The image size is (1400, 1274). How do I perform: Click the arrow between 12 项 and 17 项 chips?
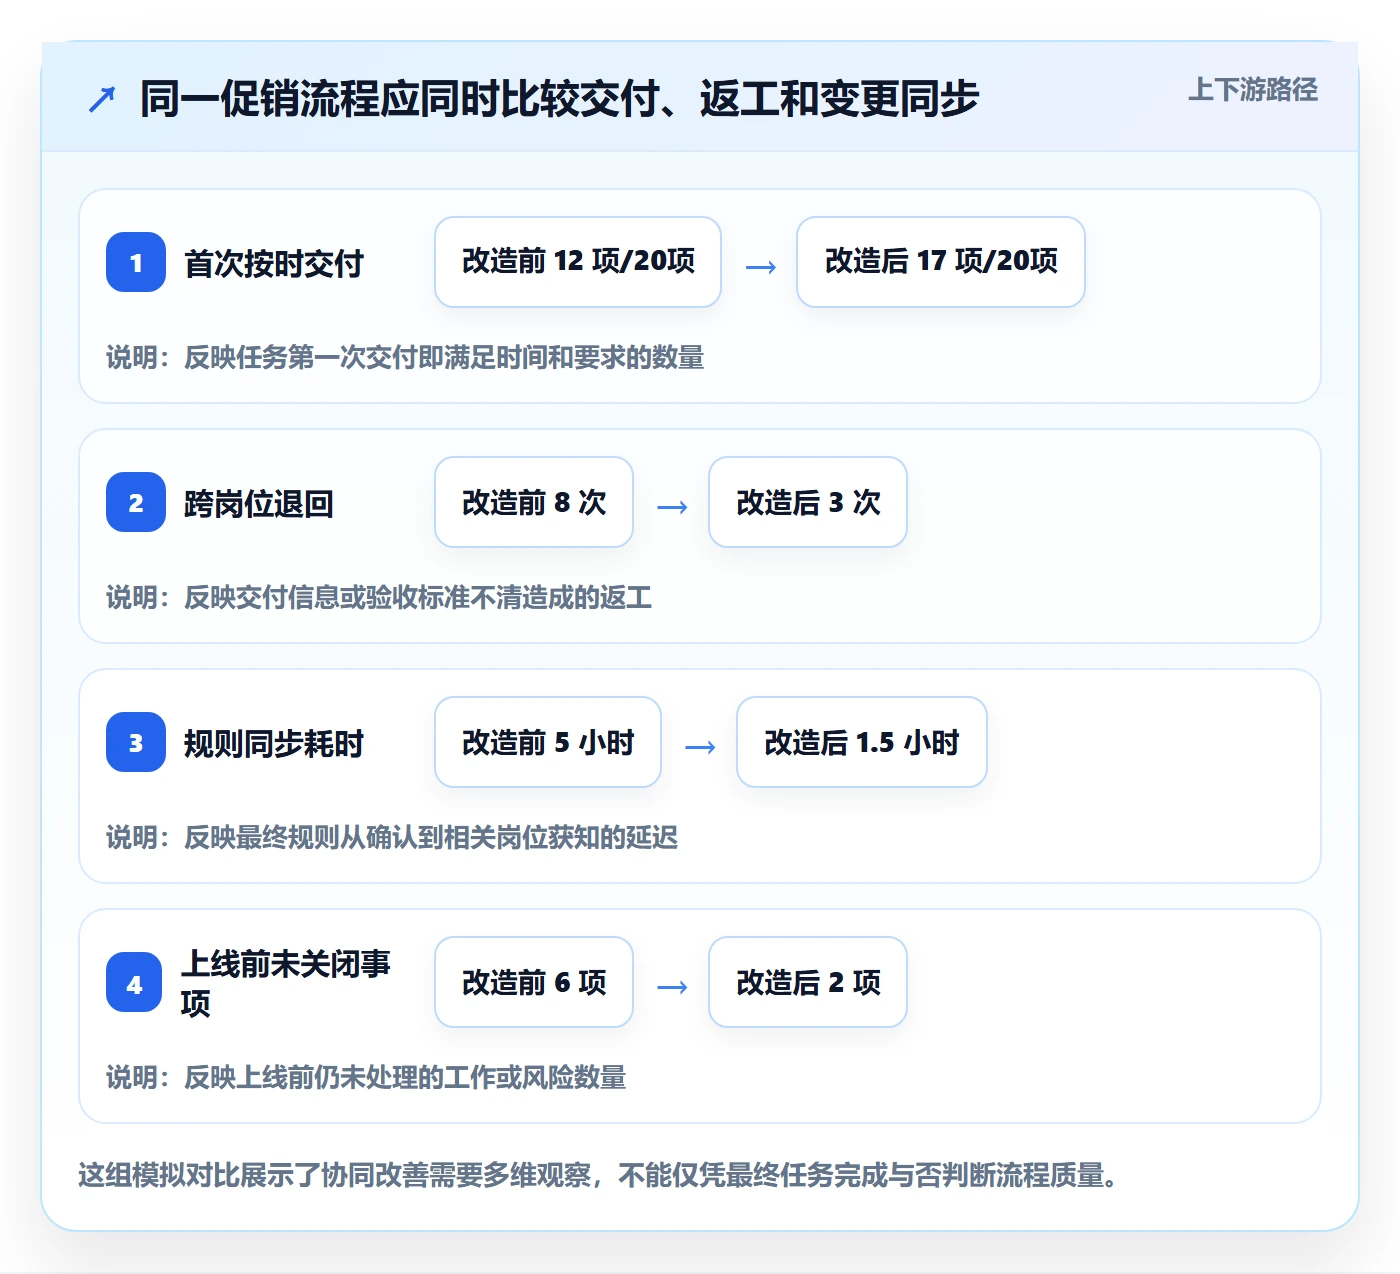(x=761, y=267)
